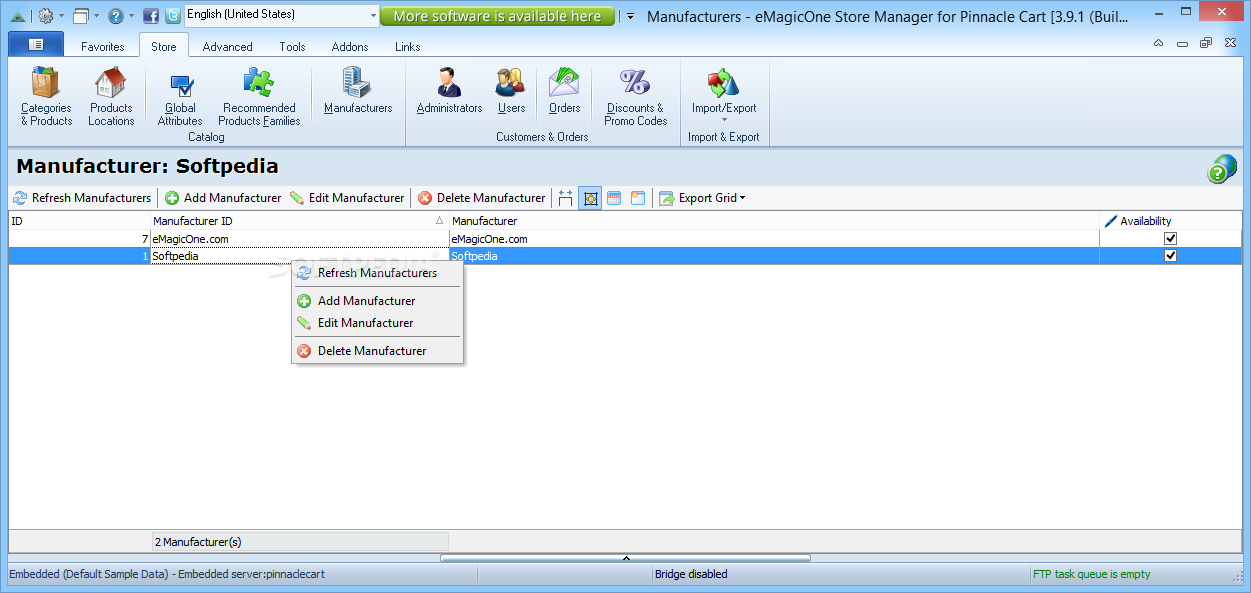Click Edit Manufacturer toolbar button
Viewport: 1251px width, 593px height.
pos(347,198)
